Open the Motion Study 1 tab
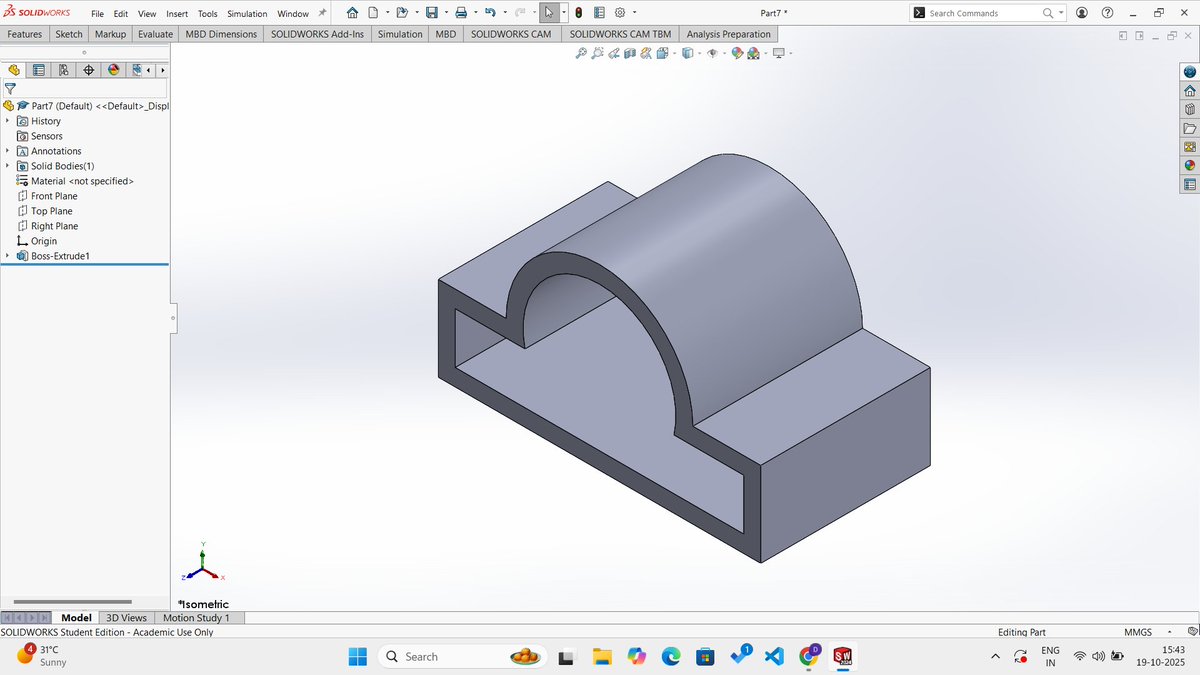The height and width of the screenshot is (675, 1200). (196, 618)
